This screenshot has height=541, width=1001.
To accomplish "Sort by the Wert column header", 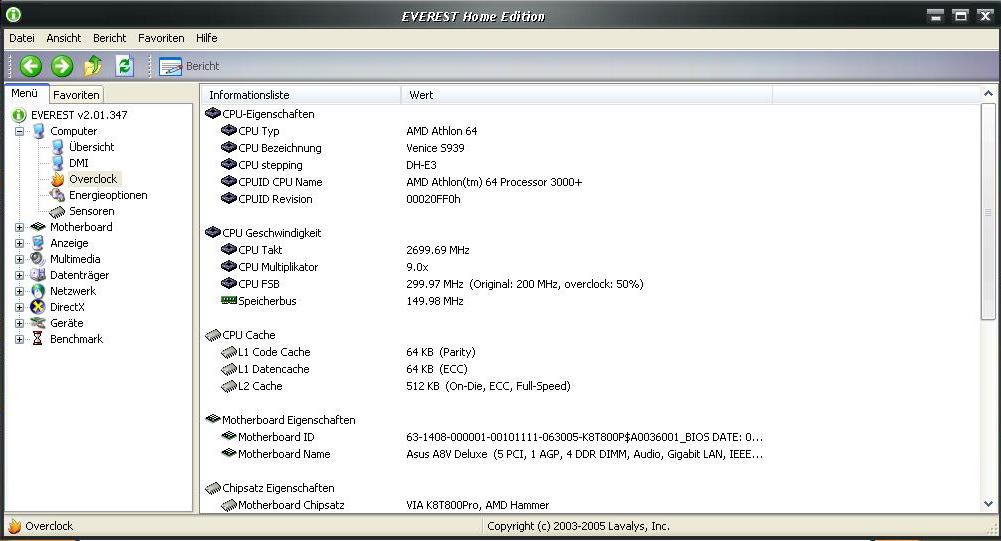I will [x=586, y=95].
